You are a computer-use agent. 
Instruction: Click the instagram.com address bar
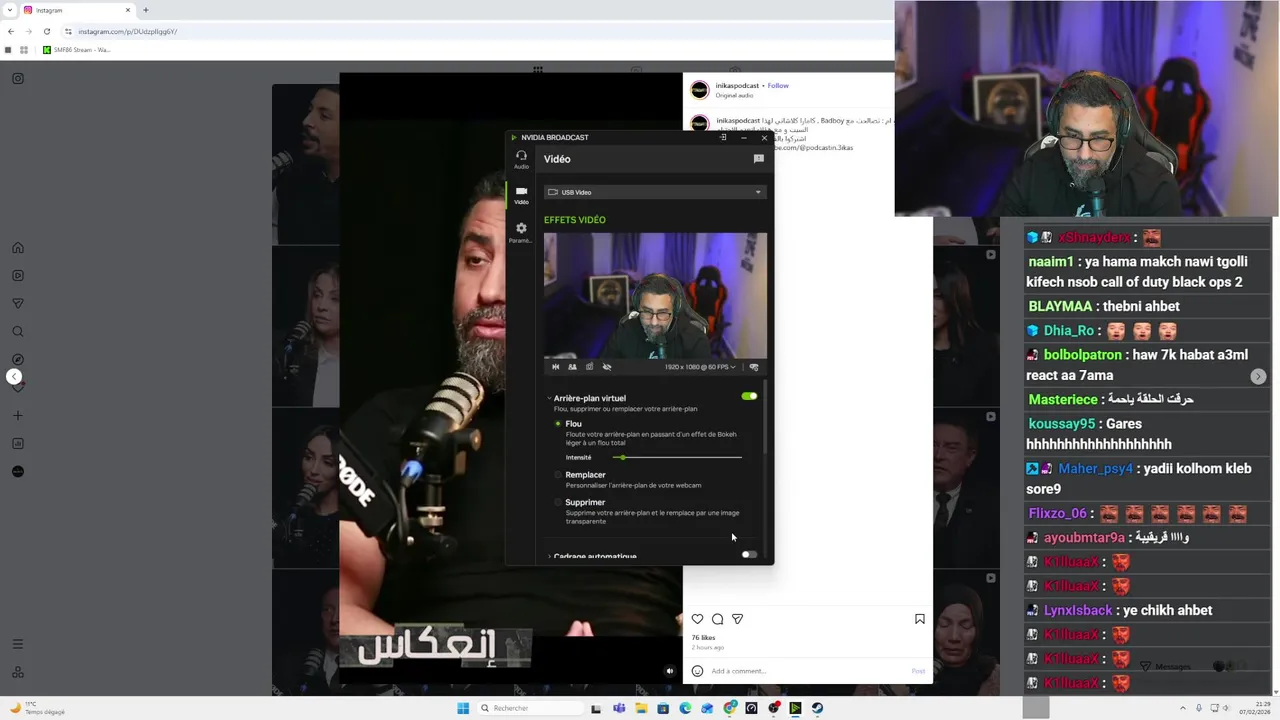(x=475, y=31)
